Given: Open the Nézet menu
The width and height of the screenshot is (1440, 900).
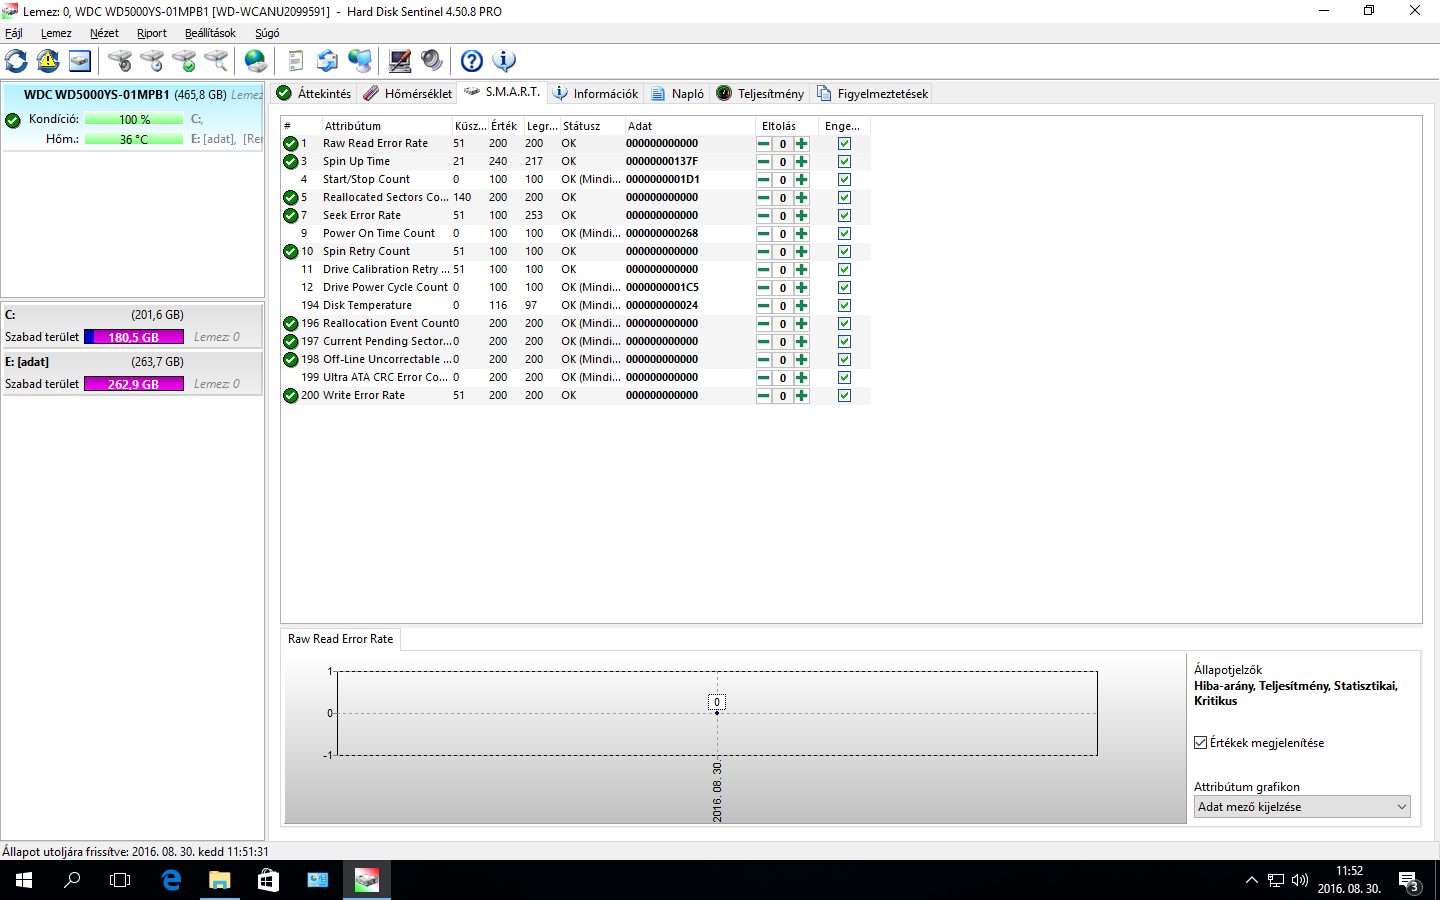Looking at the screenshot, I should pyautogui.click(x=104, y=33).
